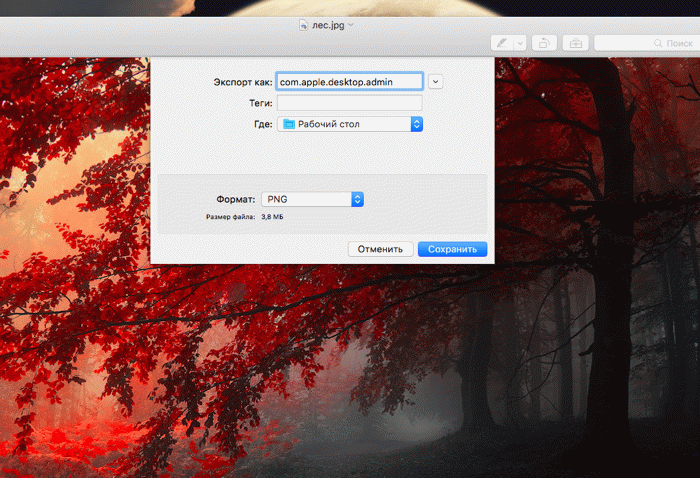The width and height of the screenshot is (700, 478).
Task: Focus the Экспорт как filename field
Action: (350, 82)
